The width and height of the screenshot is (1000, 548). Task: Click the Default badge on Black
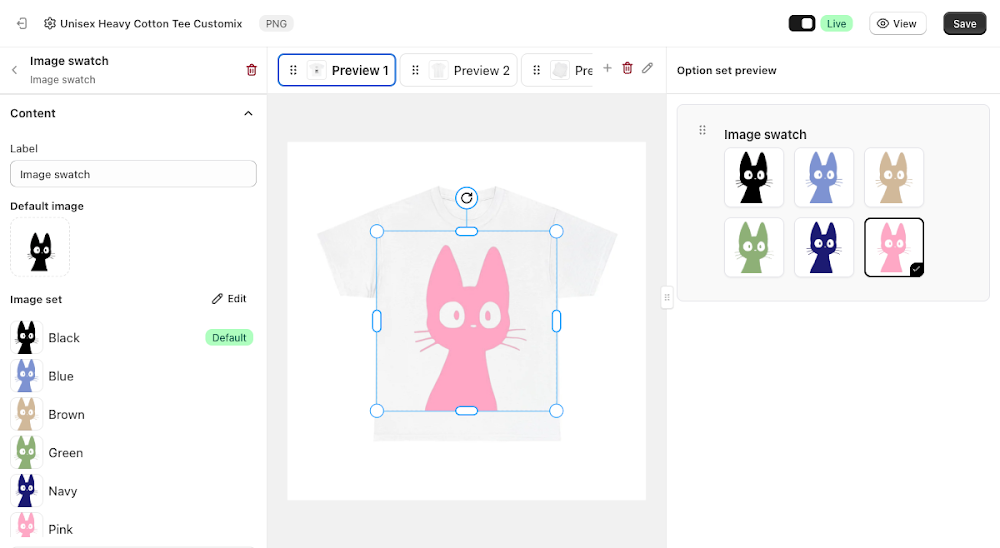click(229, 337)
